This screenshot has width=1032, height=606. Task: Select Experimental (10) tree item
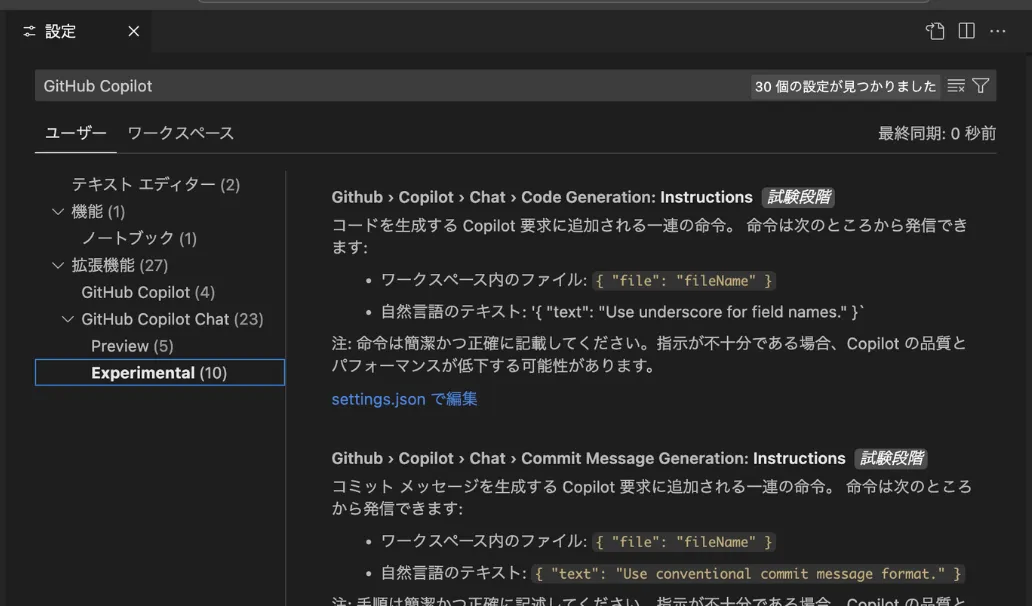[159, 373]
